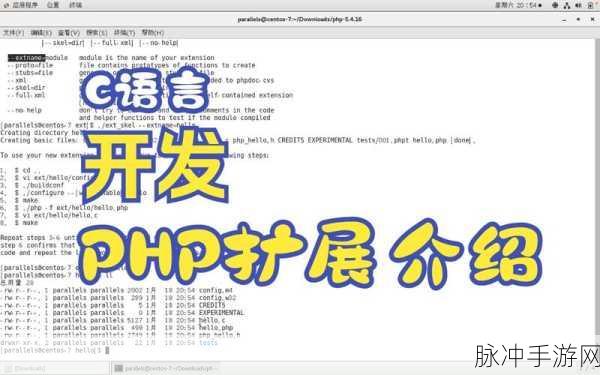
Task: Open the terminal's 查看(V) menu
Action: point(69,33)
